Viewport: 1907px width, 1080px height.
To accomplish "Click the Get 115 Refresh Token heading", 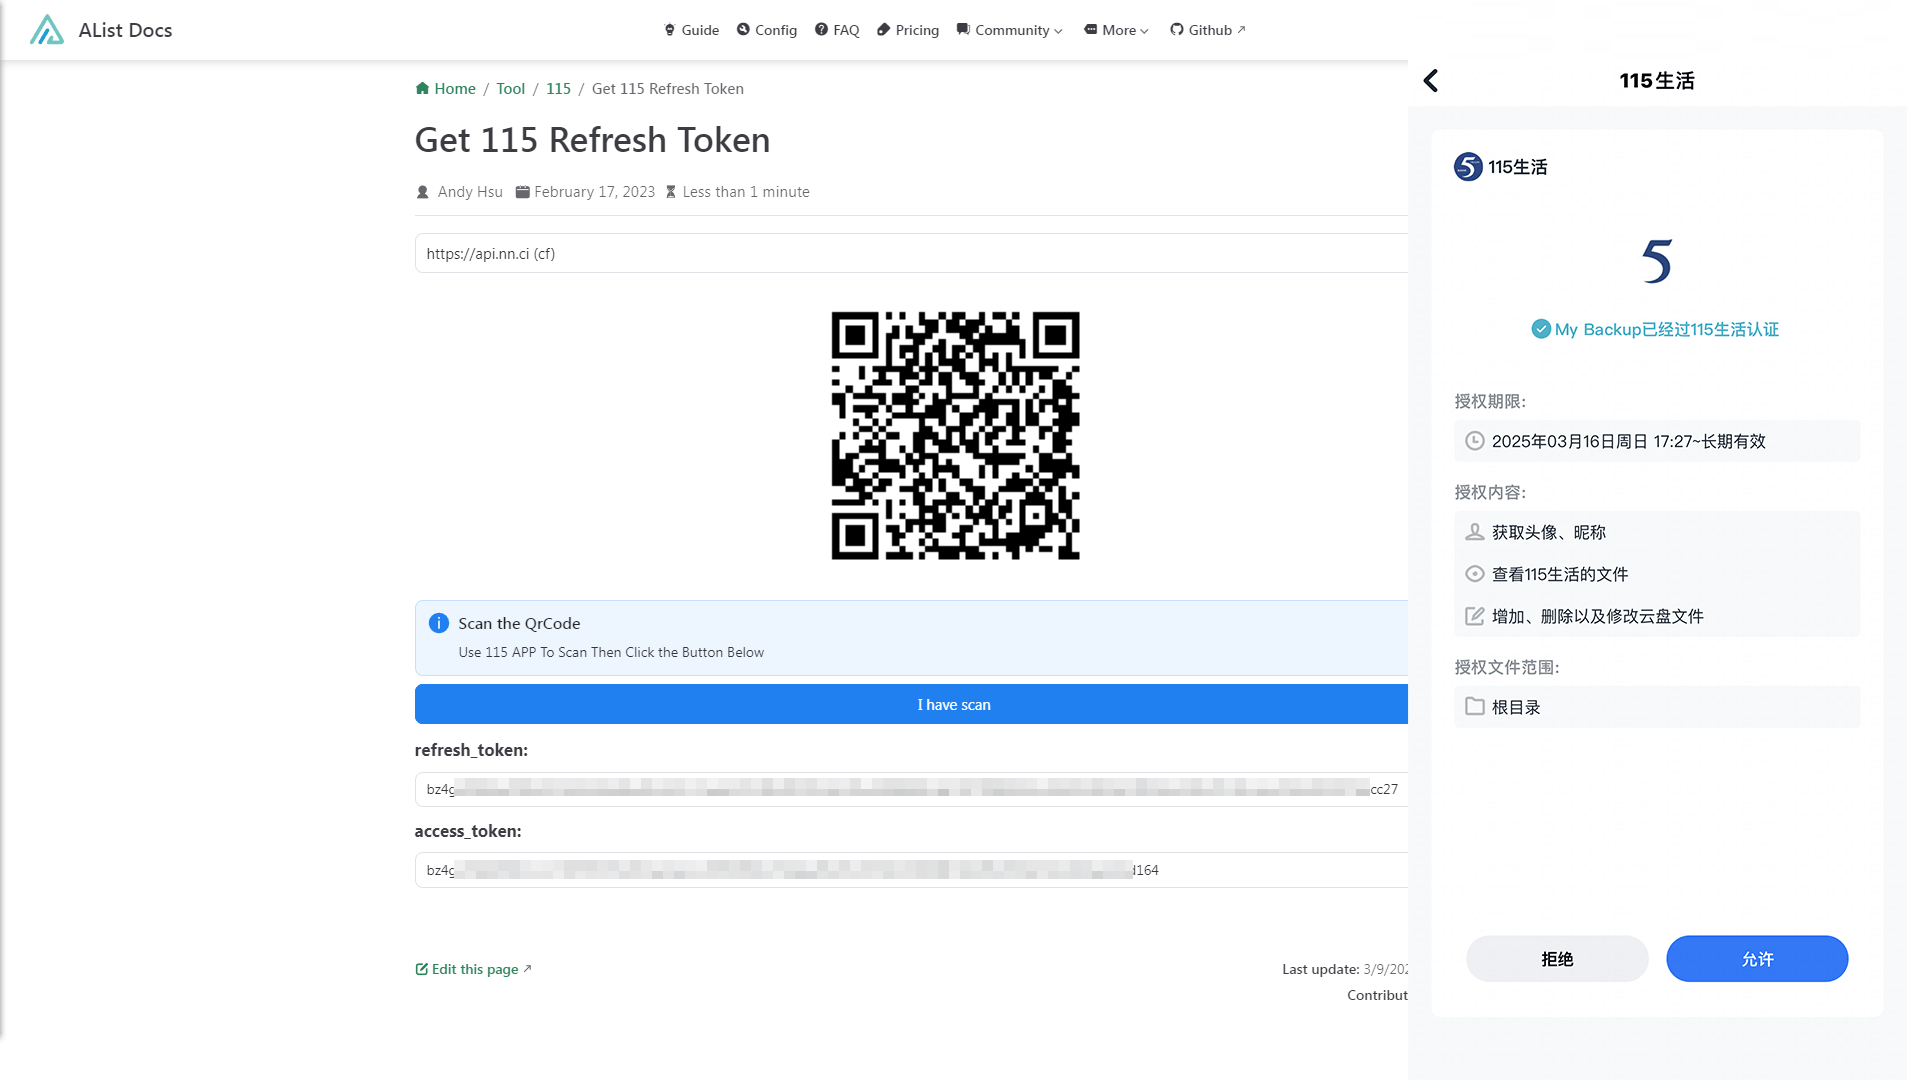I will tap(592, 140).
